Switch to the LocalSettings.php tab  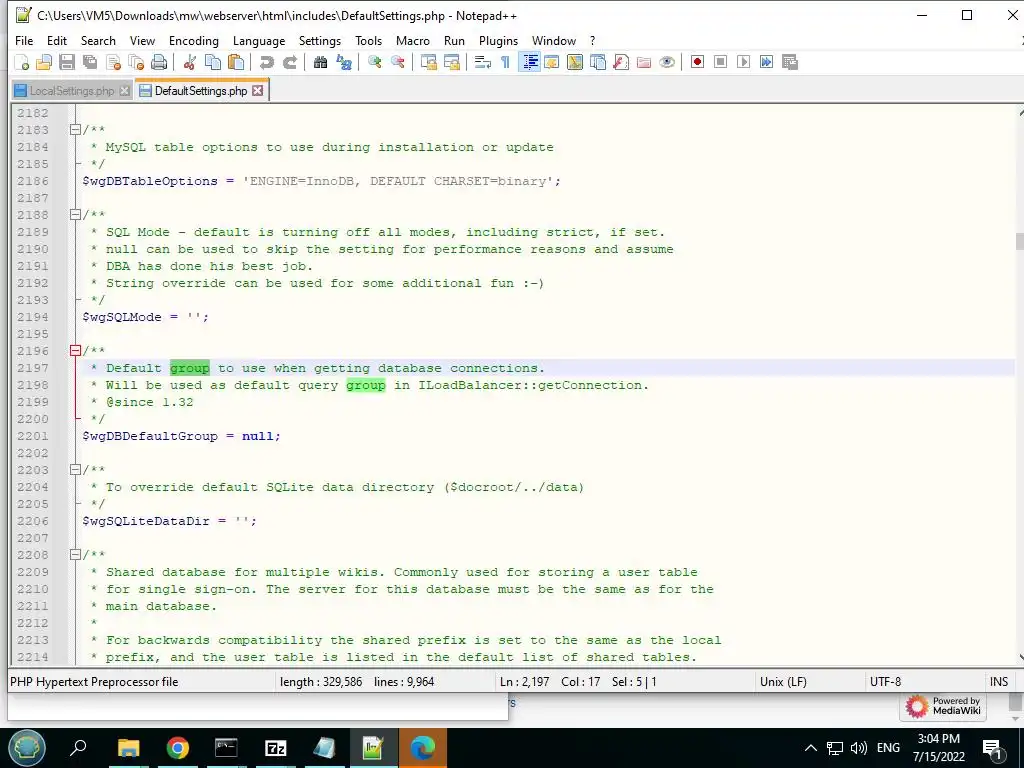pos(72,91)
